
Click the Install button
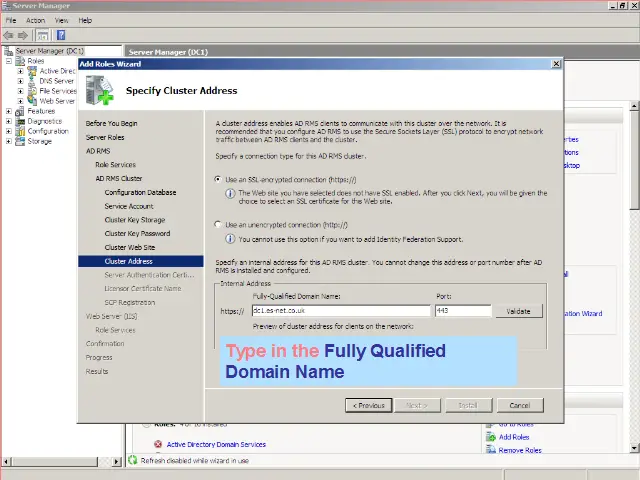coord(469,405)
